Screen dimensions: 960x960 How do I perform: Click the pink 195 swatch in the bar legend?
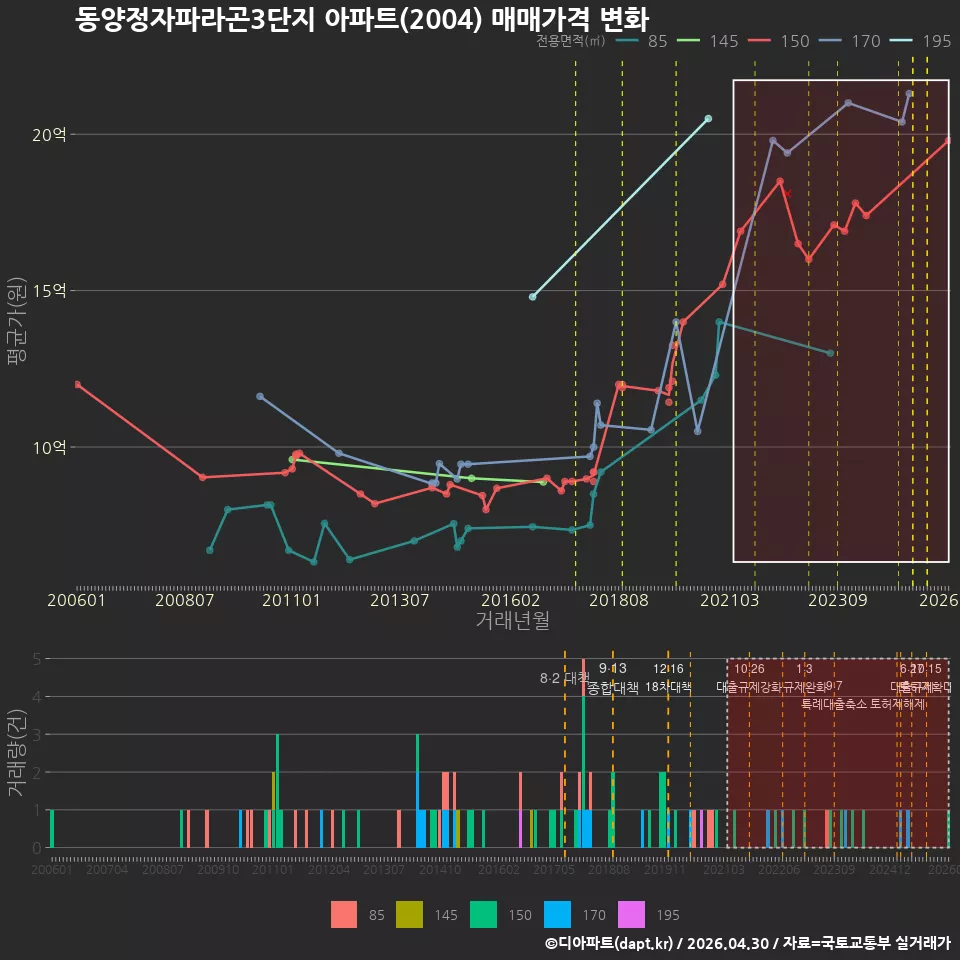click(631, 914)
